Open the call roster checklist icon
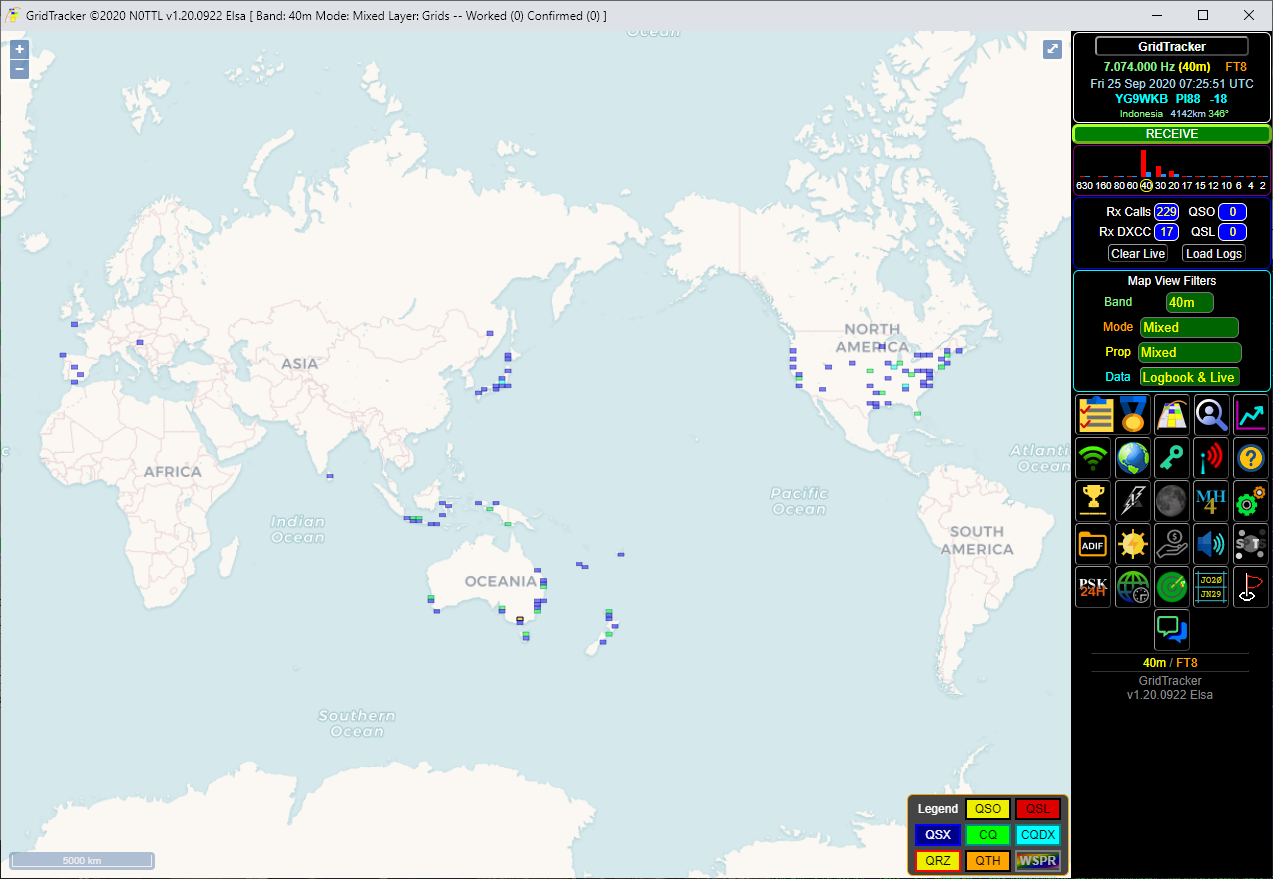This screenshot has width=1273, height=879. pyautogui.click(x=1094, y=414)
